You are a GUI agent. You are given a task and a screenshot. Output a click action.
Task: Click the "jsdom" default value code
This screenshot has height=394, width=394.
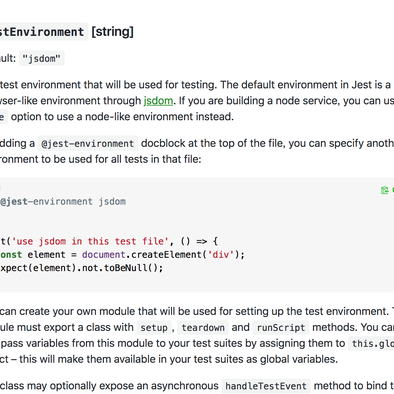point(42,59)
